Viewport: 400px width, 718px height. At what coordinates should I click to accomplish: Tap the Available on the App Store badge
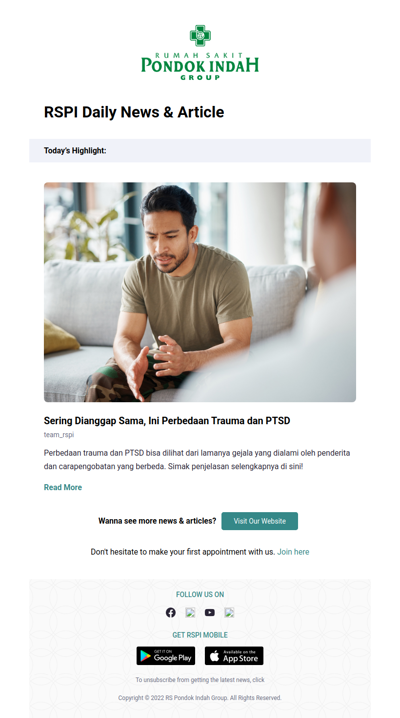(x=234, y=656)
